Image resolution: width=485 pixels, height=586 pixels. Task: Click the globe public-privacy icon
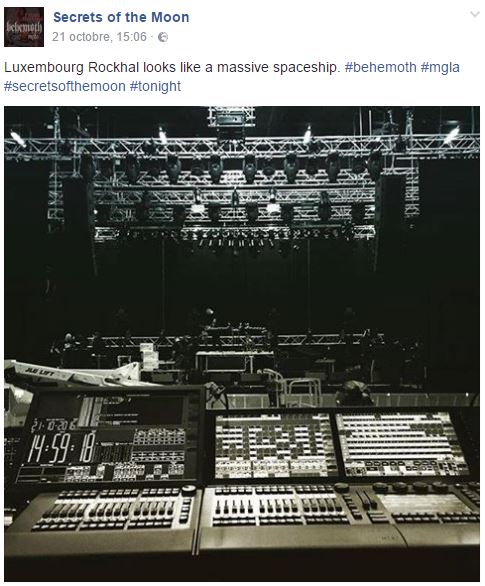(163, 37)
